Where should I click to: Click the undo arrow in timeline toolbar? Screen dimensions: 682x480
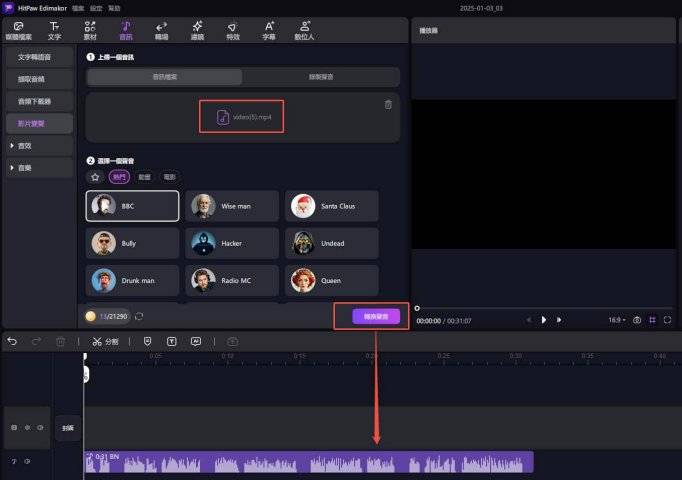[x=12, y=341]
